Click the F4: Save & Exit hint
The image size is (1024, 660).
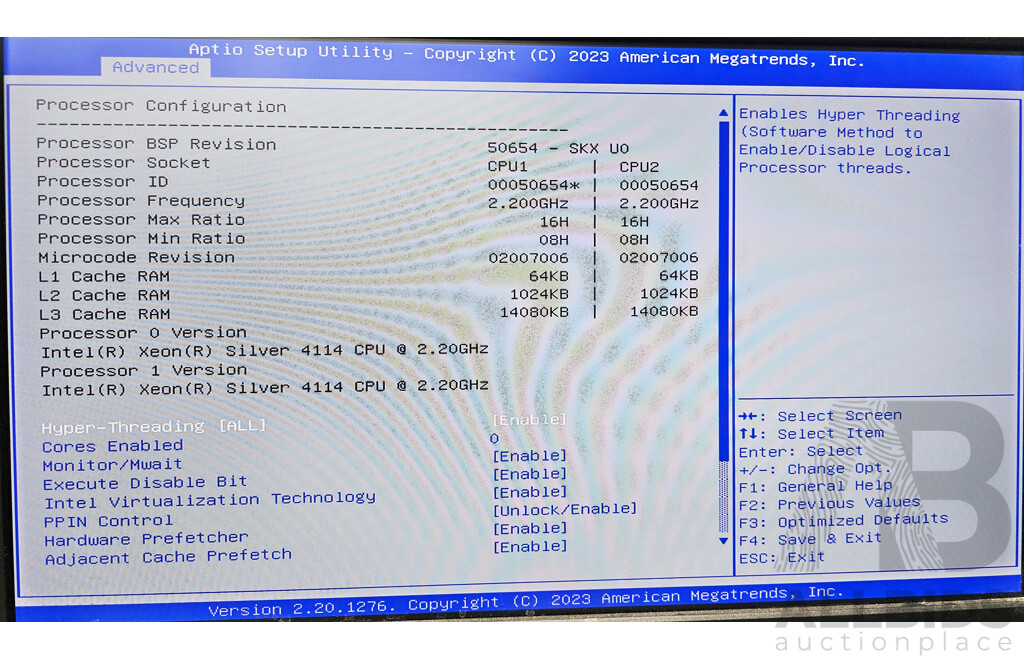tap(810, 539)
